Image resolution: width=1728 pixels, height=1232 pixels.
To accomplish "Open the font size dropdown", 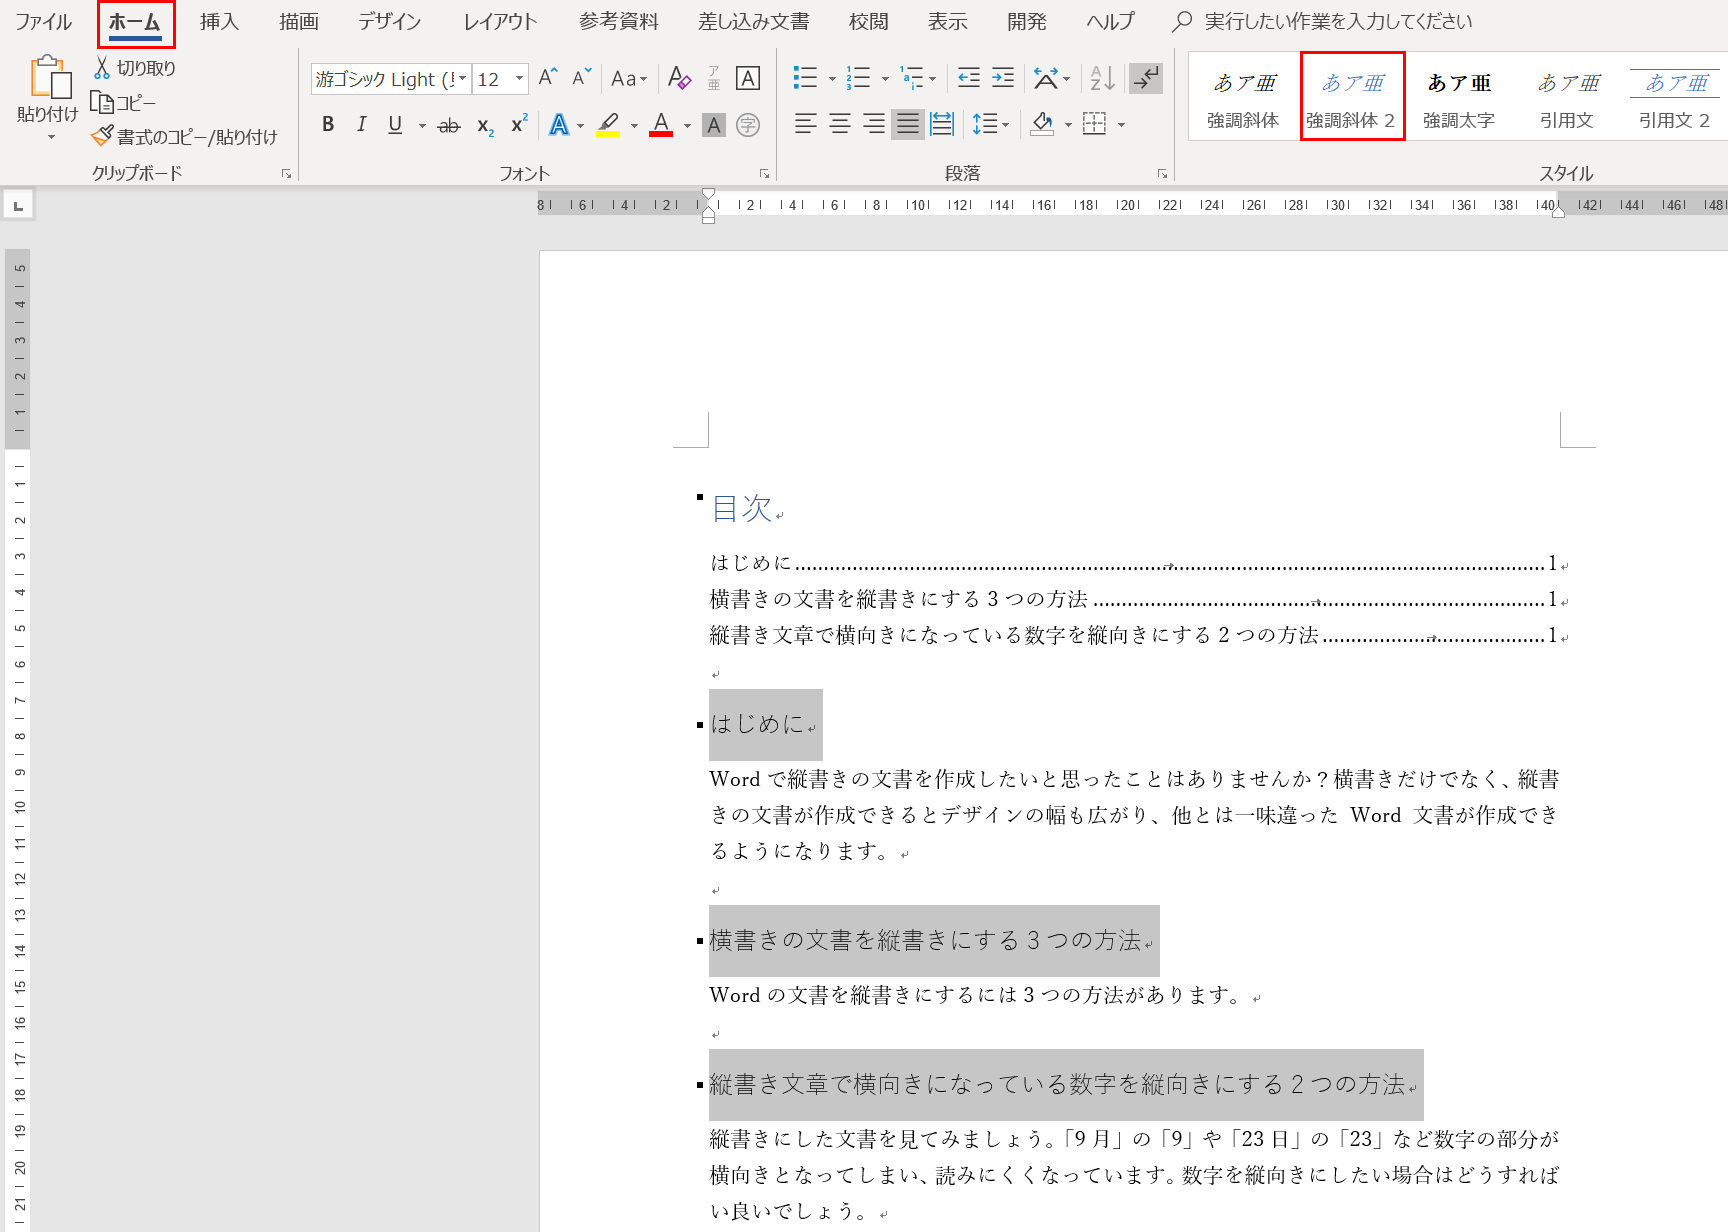I will pos(519,79).
